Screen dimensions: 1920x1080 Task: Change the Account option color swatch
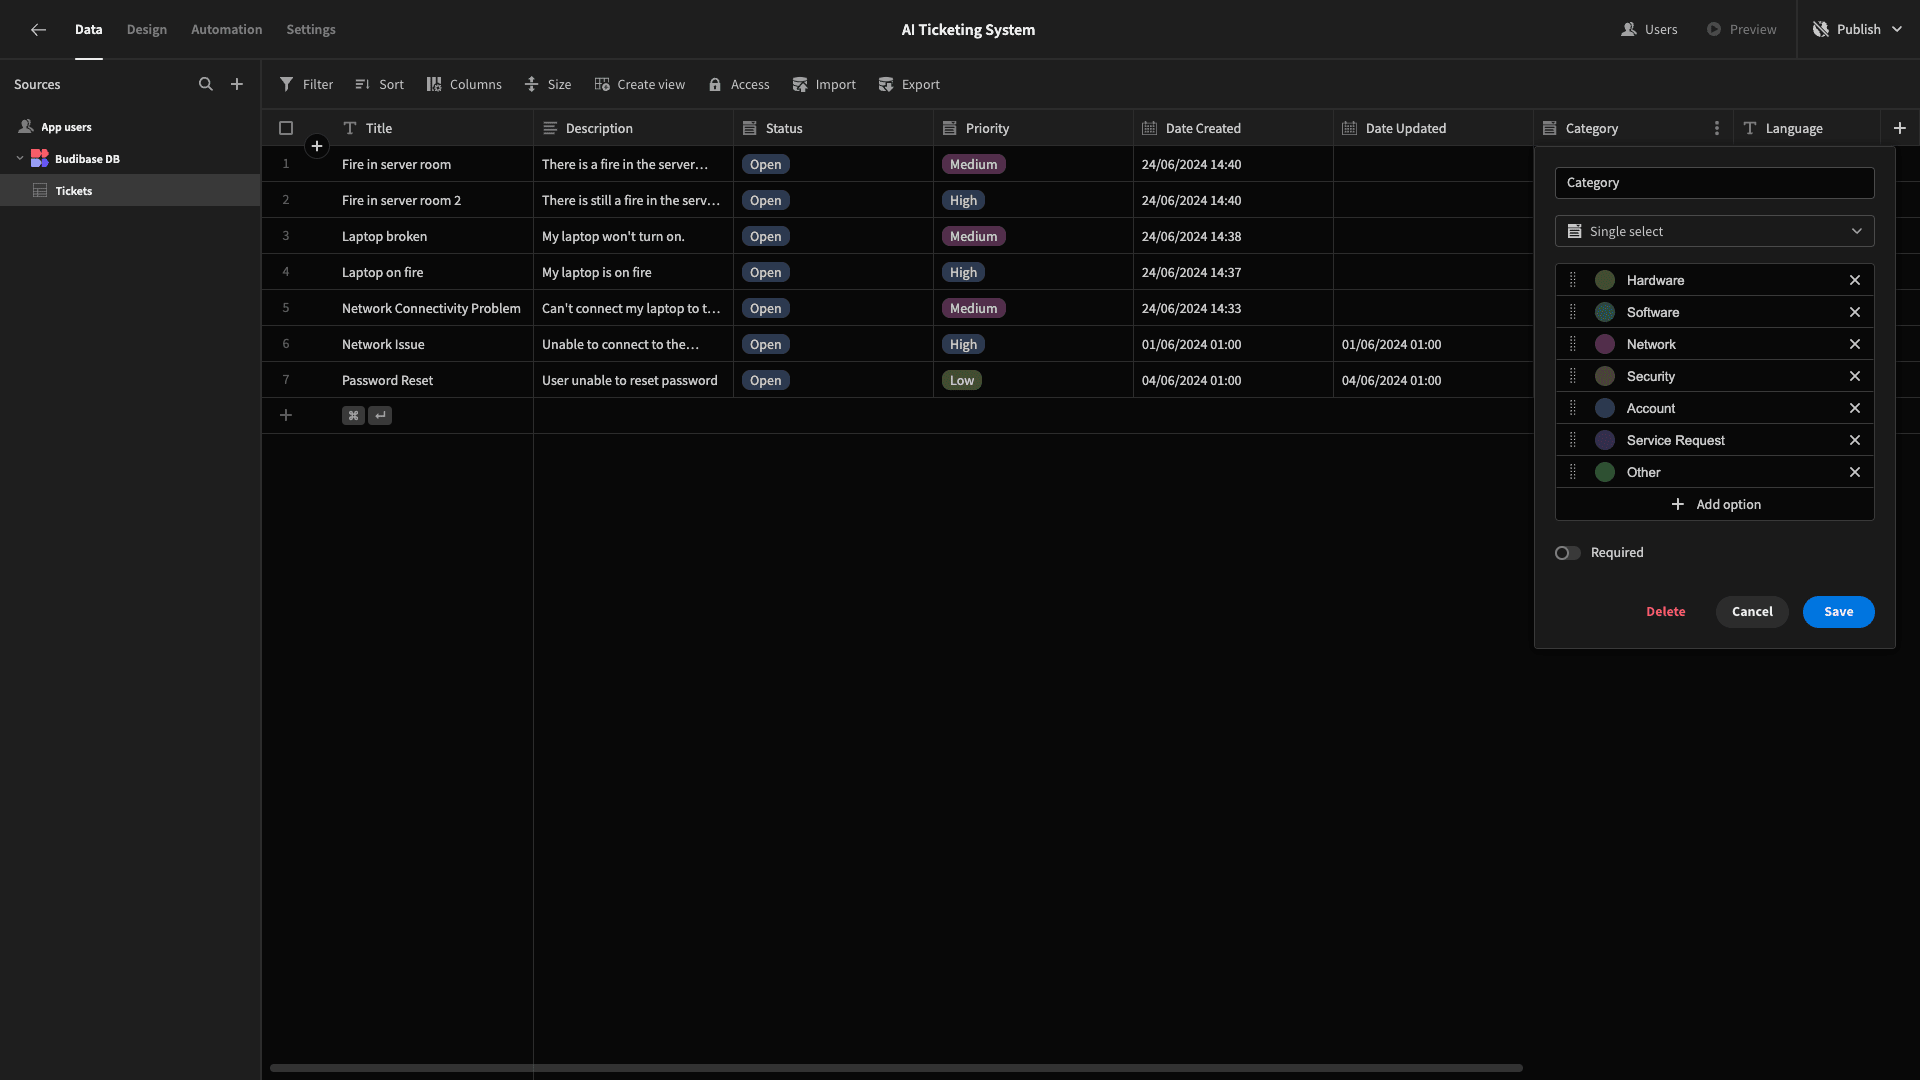tap(1605, 408)
